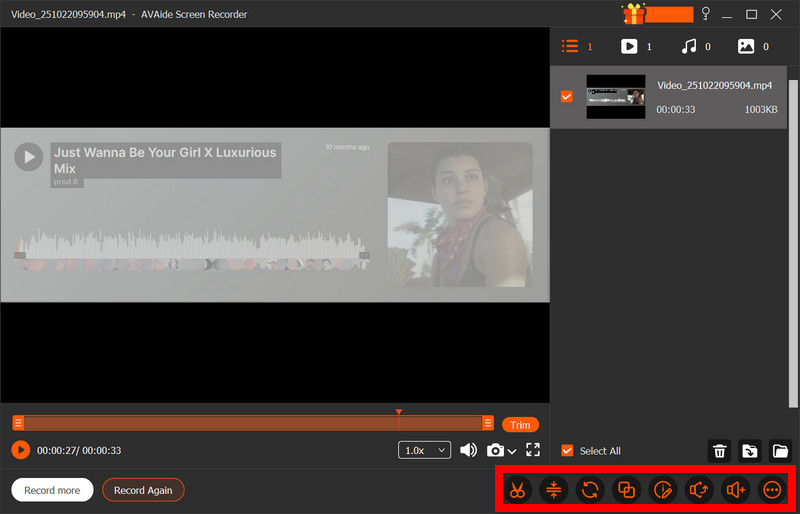Viewport: 800px width, 514px height.
Task: Open the gift promotion banner
Action: 658,14
